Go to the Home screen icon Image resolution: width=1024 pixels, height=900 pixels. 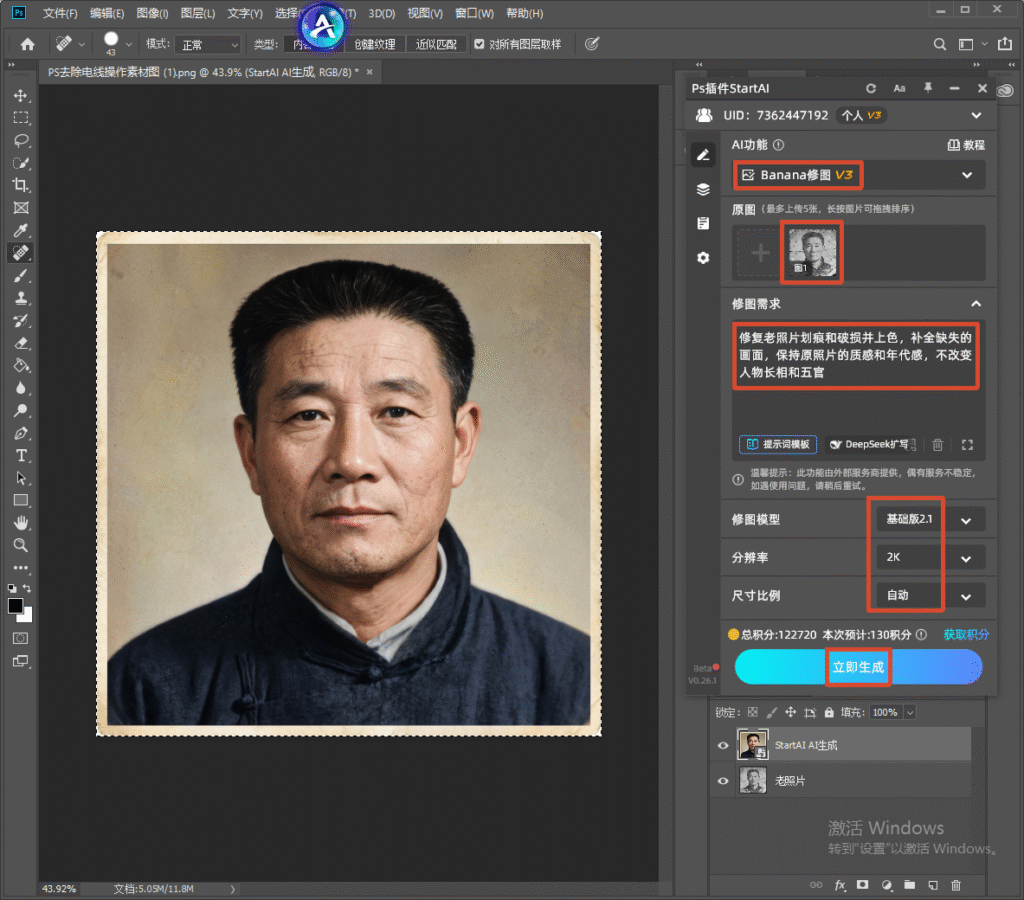click(x=27, y=44)
